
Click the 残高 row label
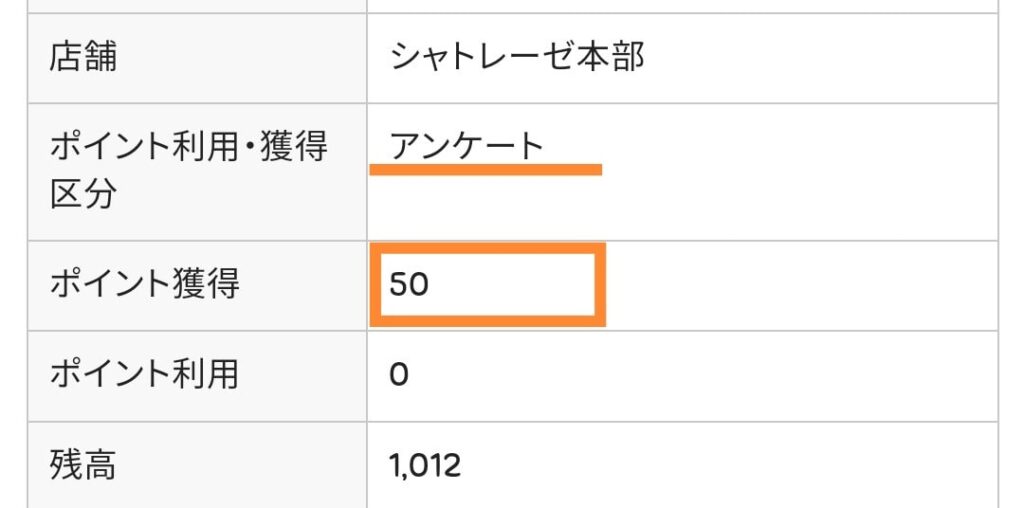point(83,464)
